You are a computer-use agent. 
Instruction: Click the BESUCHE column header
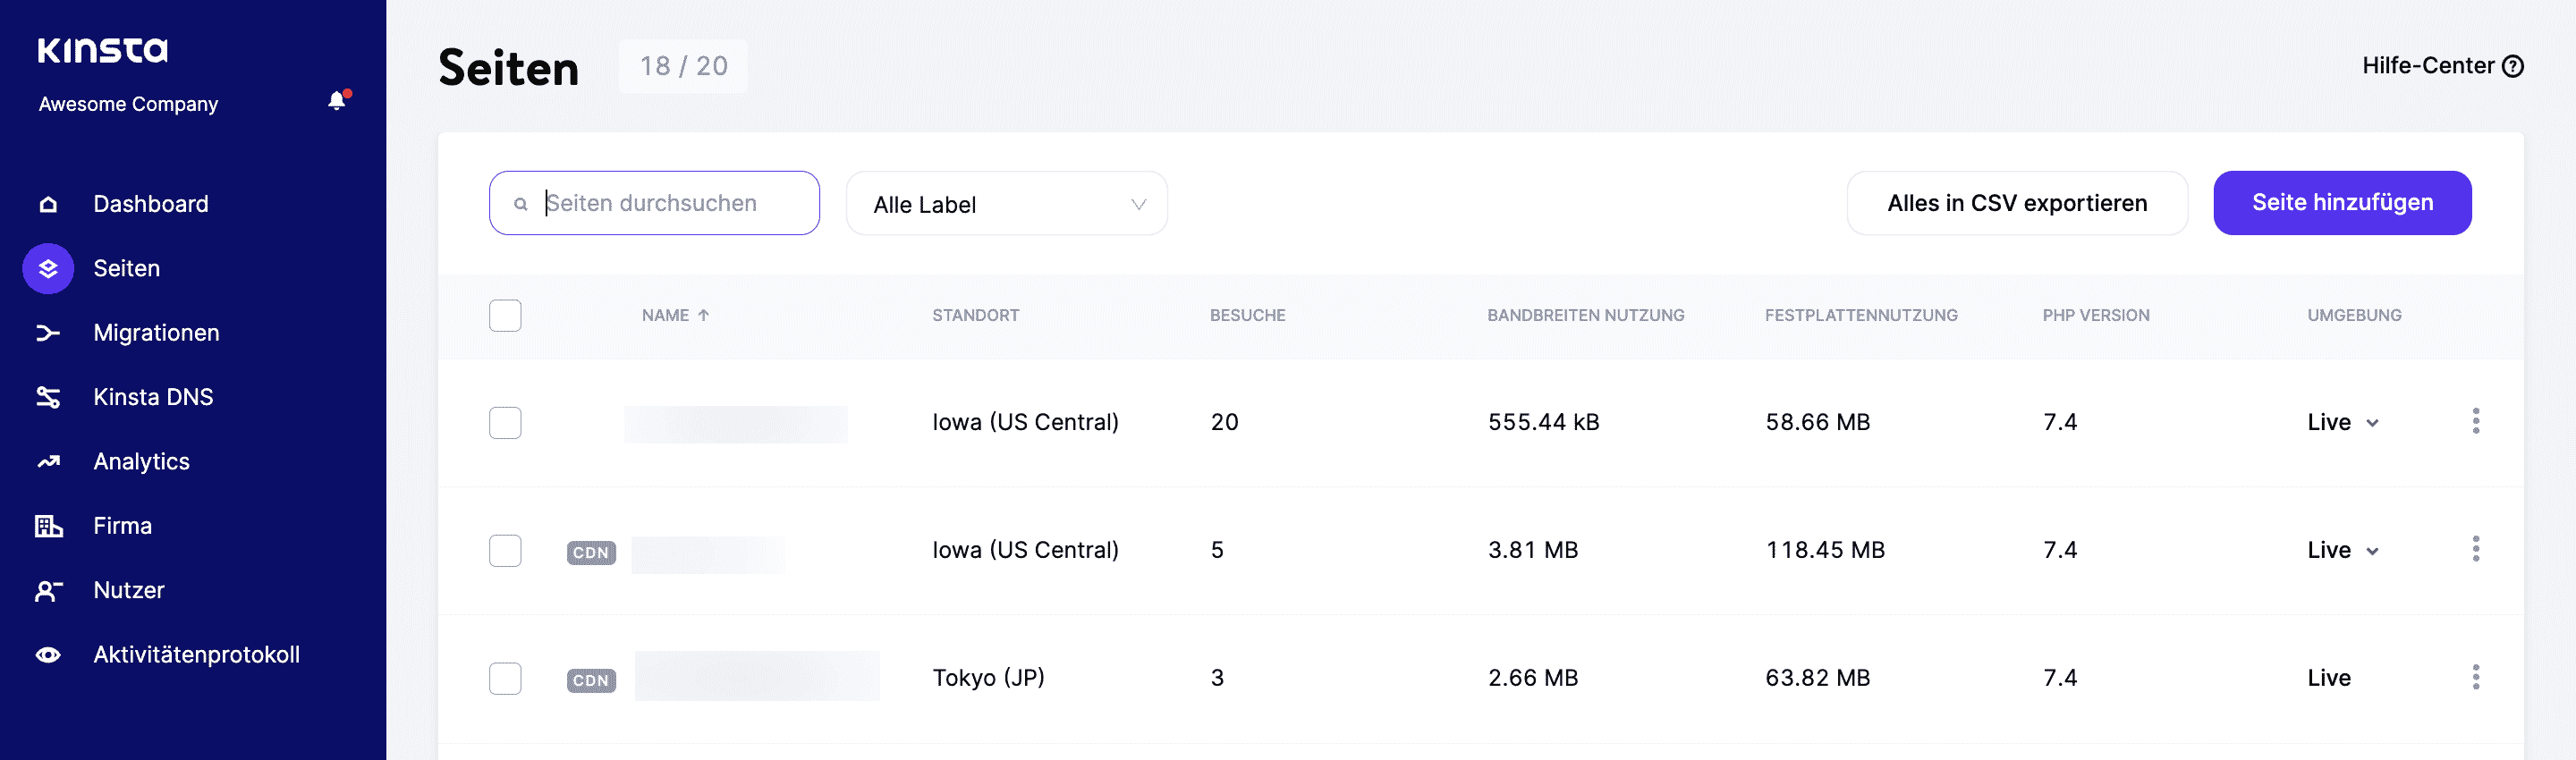tap(1247, 315)
